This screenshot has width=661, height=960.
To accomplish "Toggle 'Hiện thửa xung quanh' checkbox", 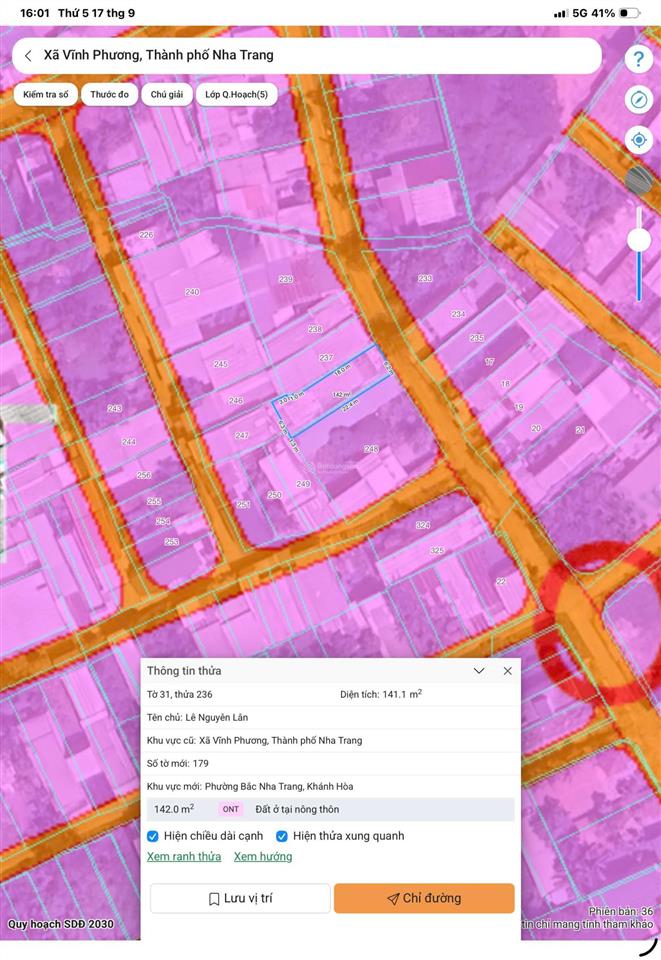I will click(x=282, y=836).
